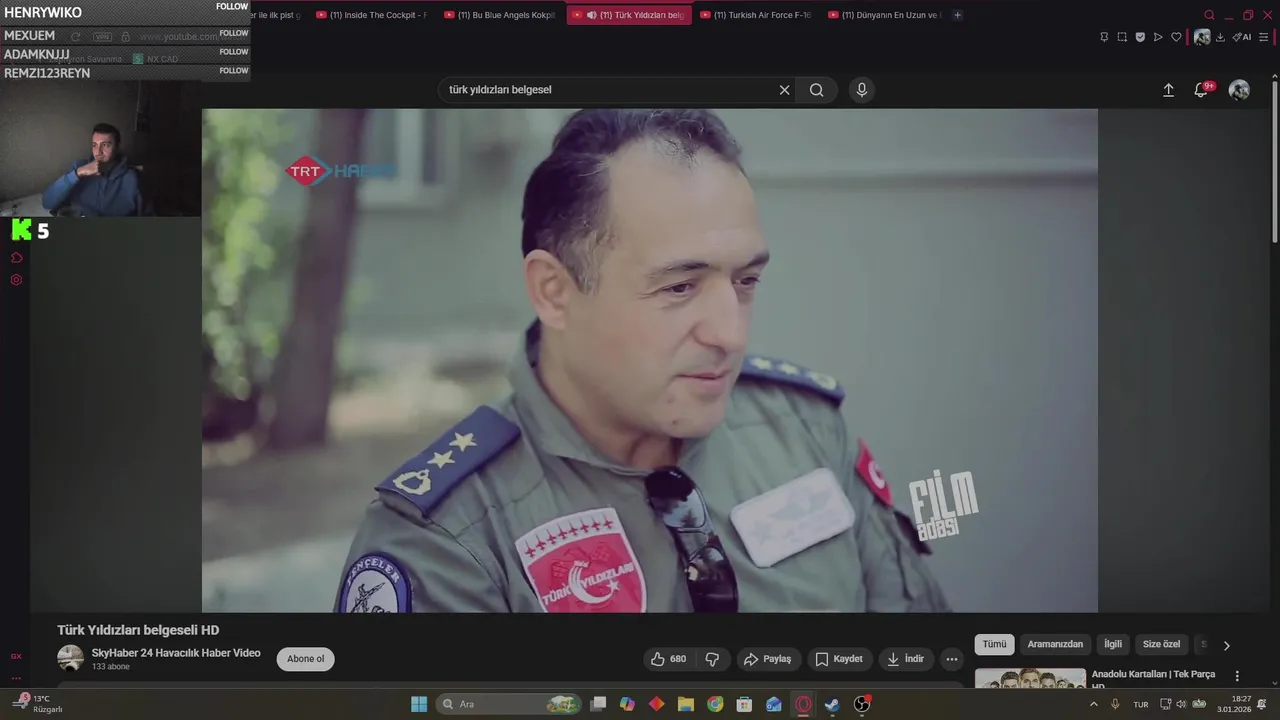Image resolution: width=1280 pixels, height=720 pixels.
Task: Open Anadolu Kartalları Tek Parça video title
Action: pos(1154,680)
